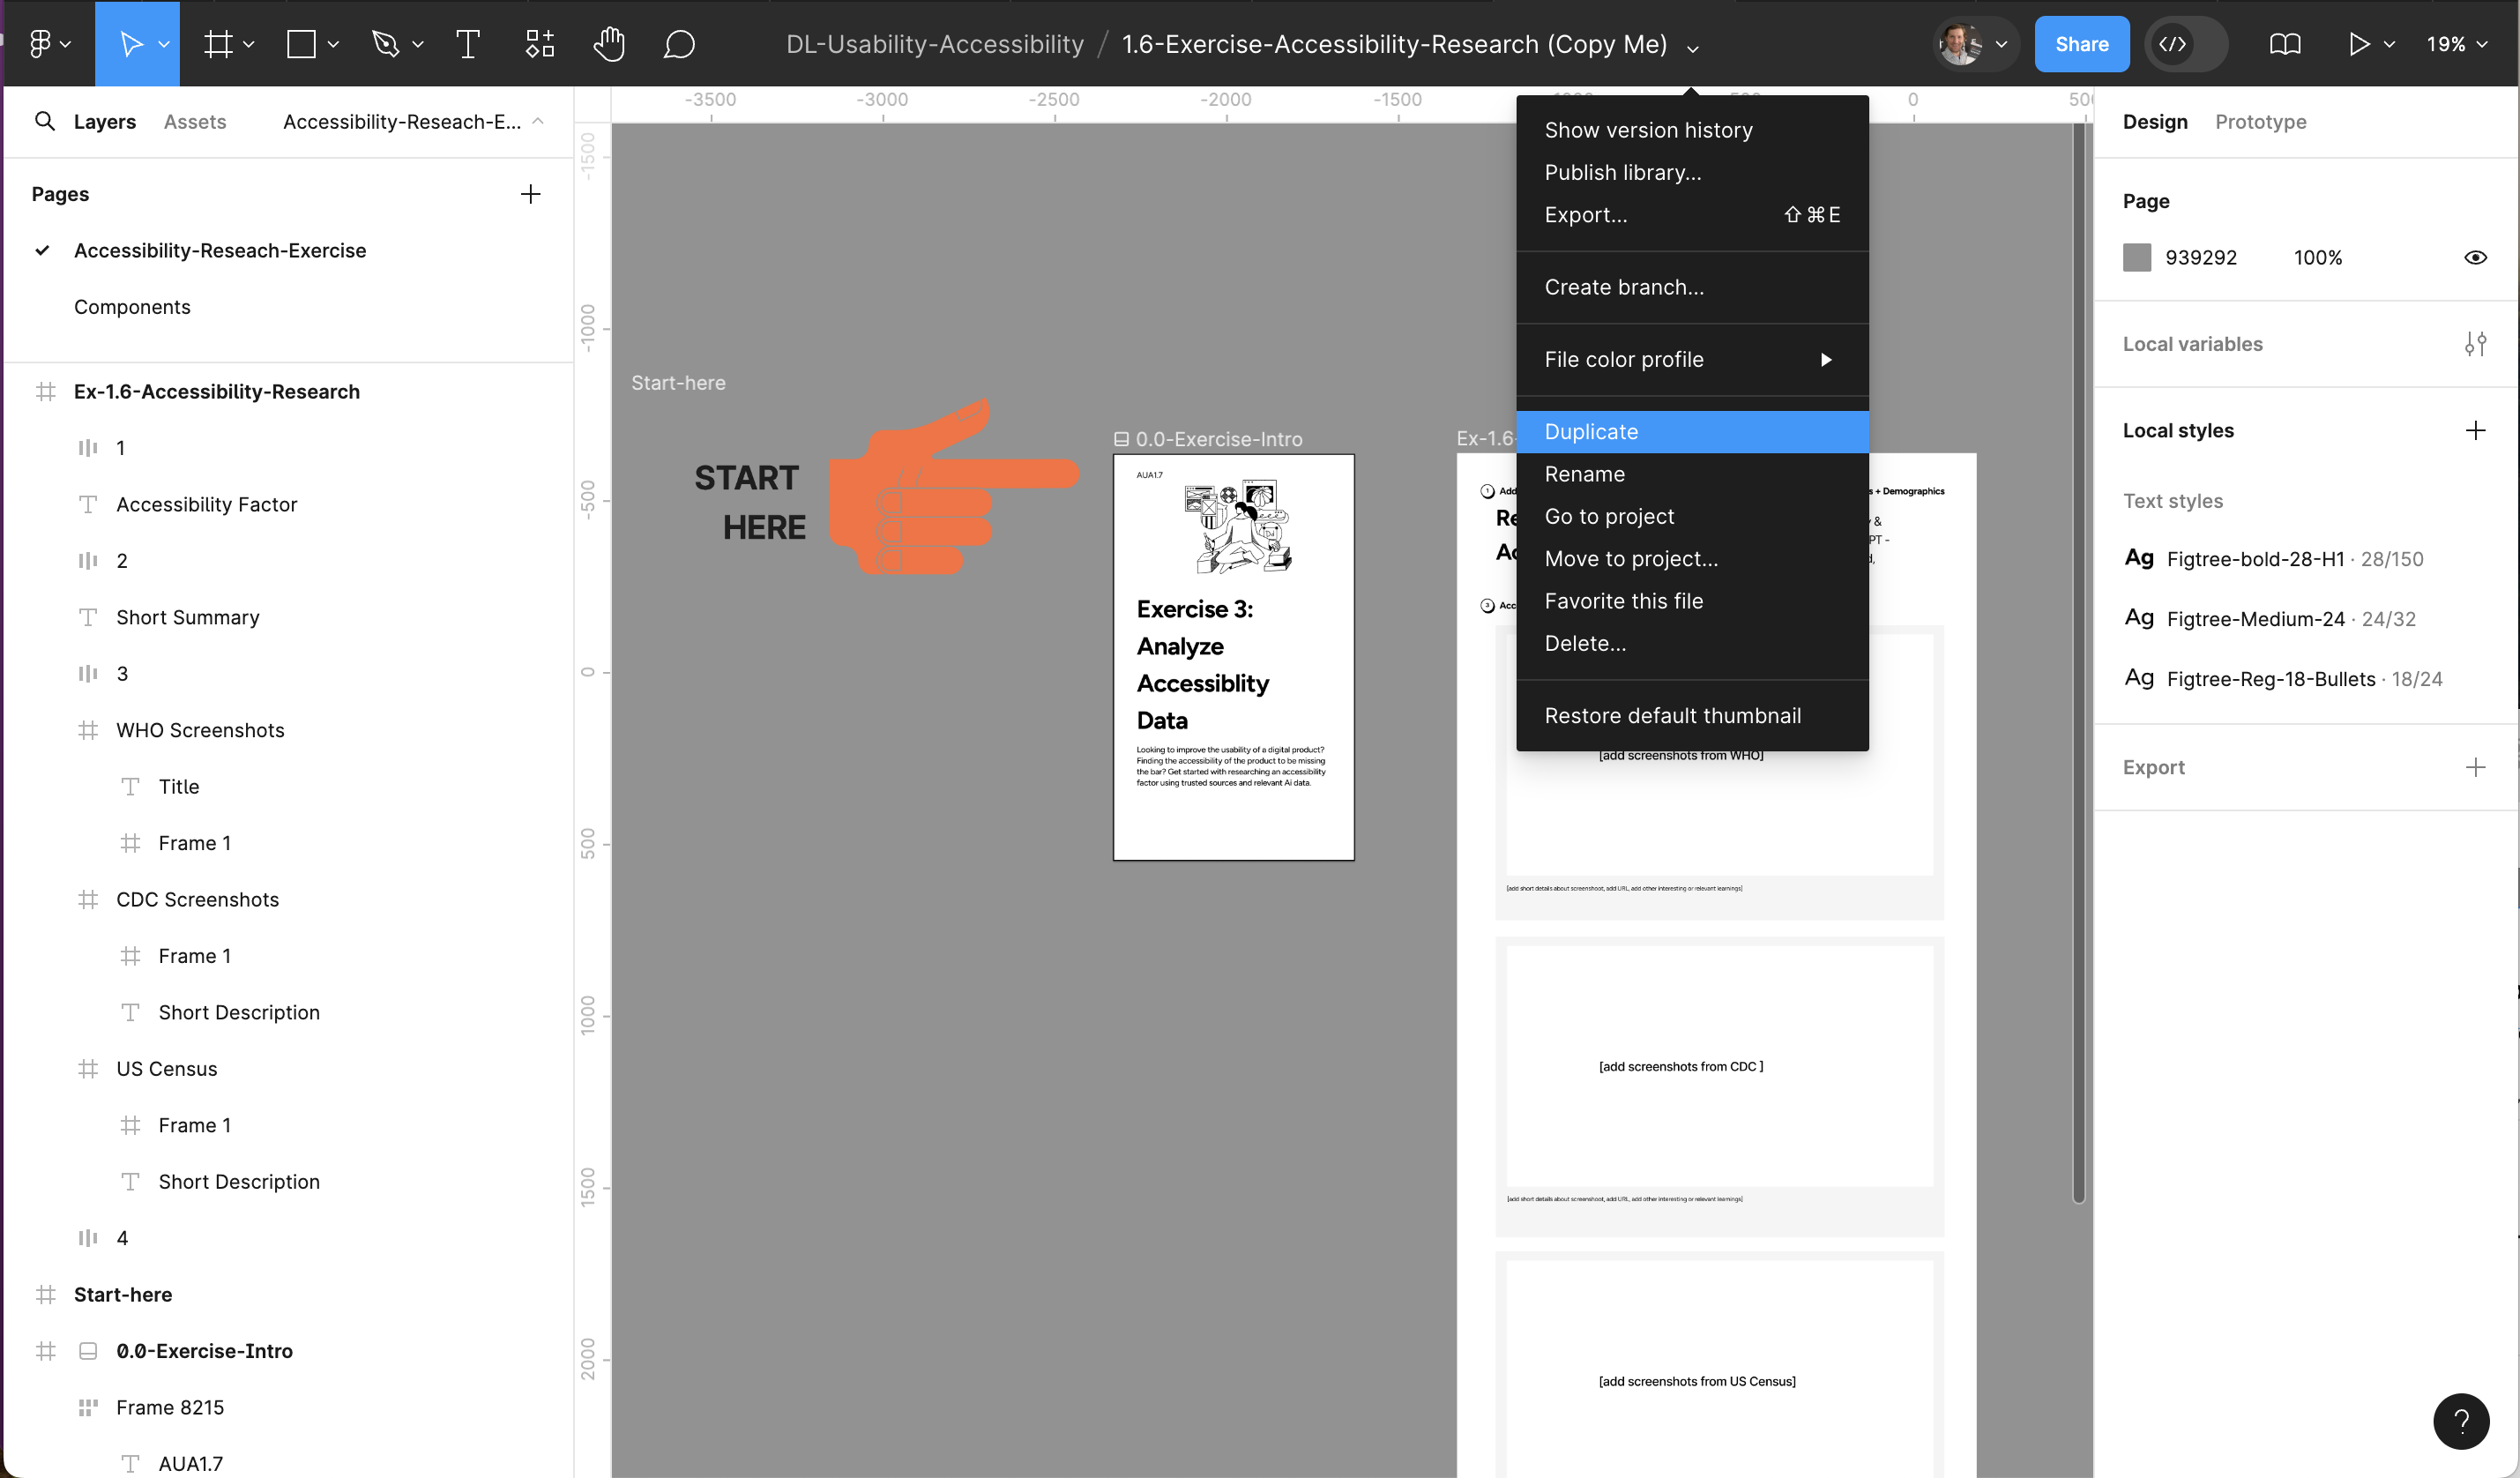2520x1478 pixels.
Task: Switch to the Prototype tab
Action: point(2260,122)
